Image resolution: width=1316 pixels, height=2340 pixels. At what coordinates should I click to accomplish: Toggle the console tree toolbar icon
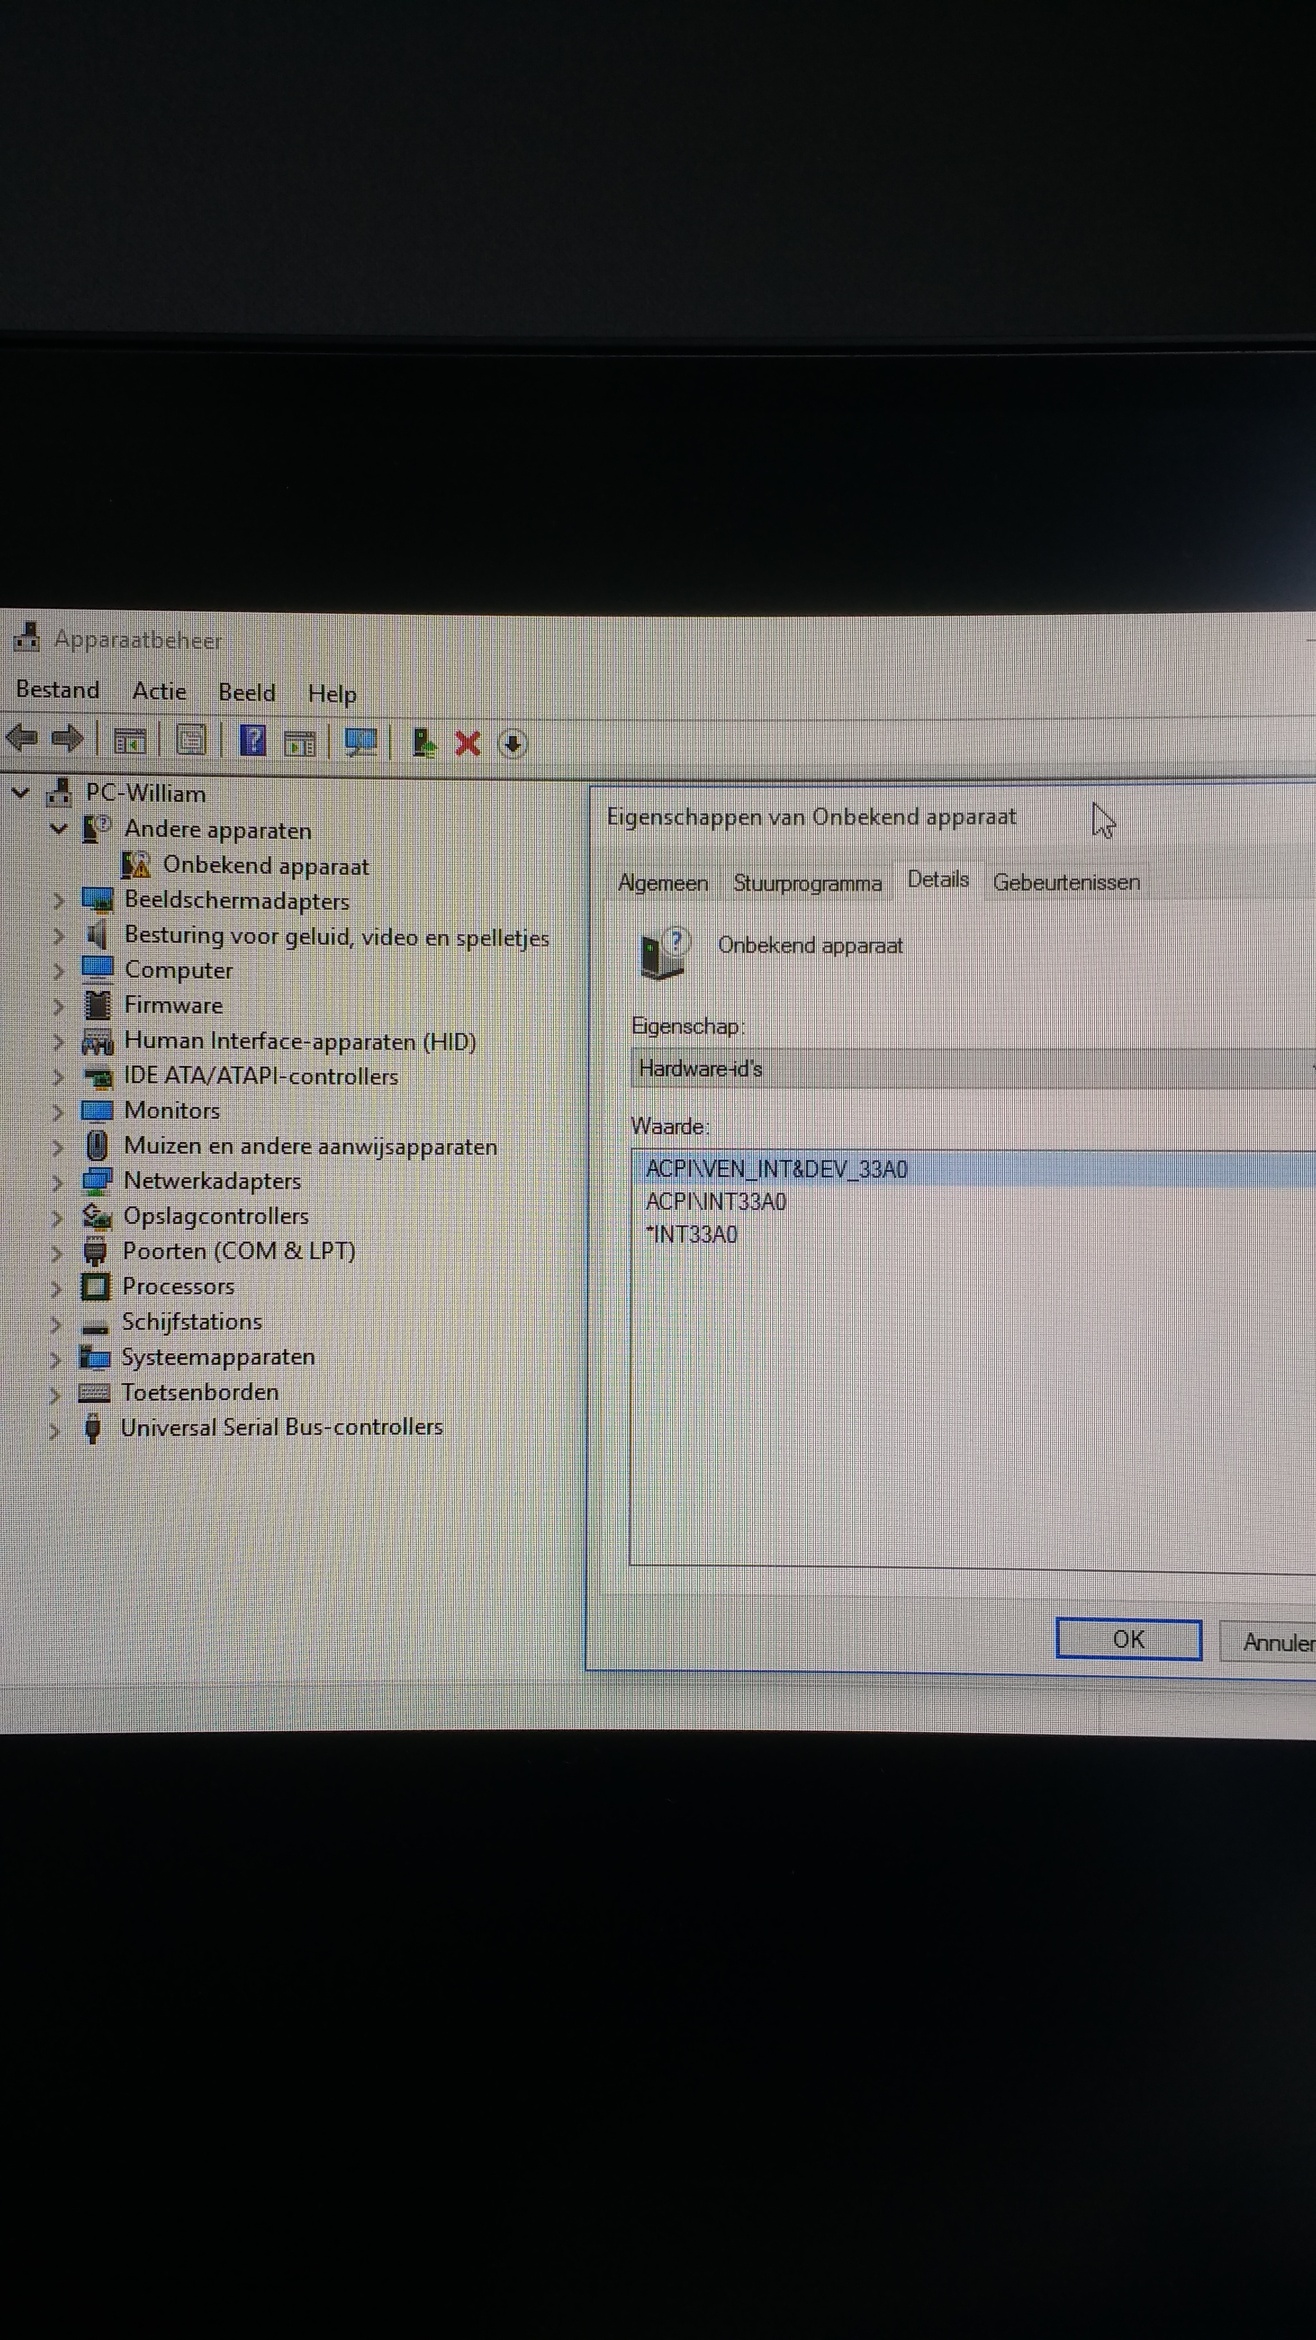click(130, 742)
